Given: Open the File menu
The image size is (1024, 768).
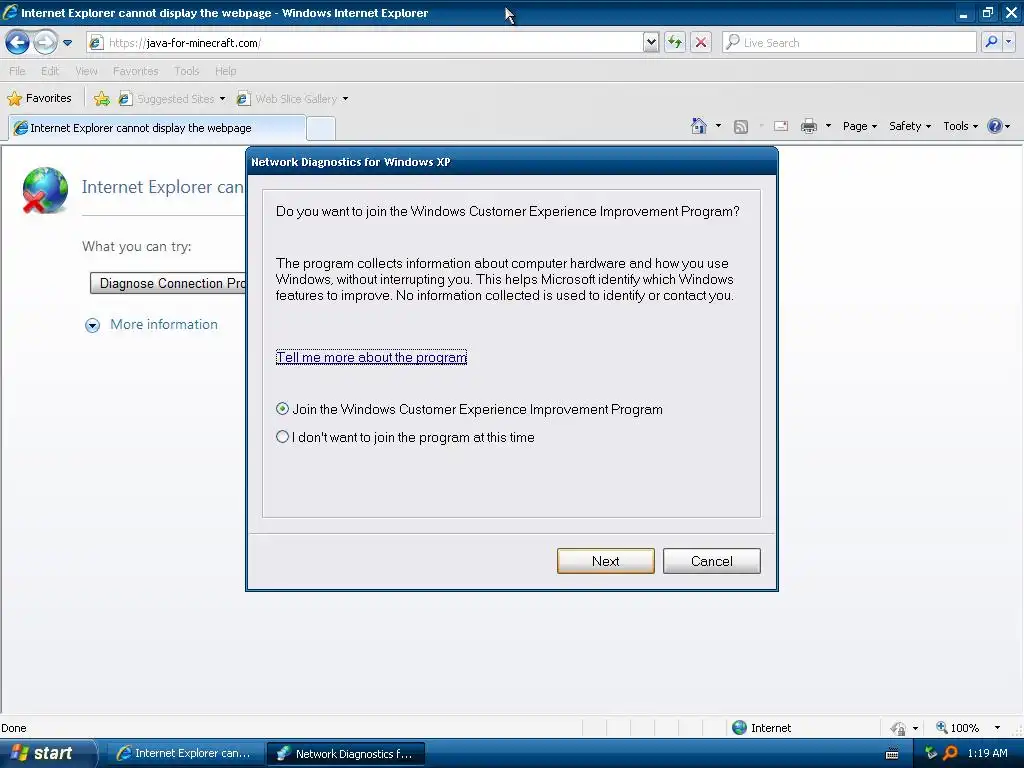Looking at the screenshot, I should point(17,71).
